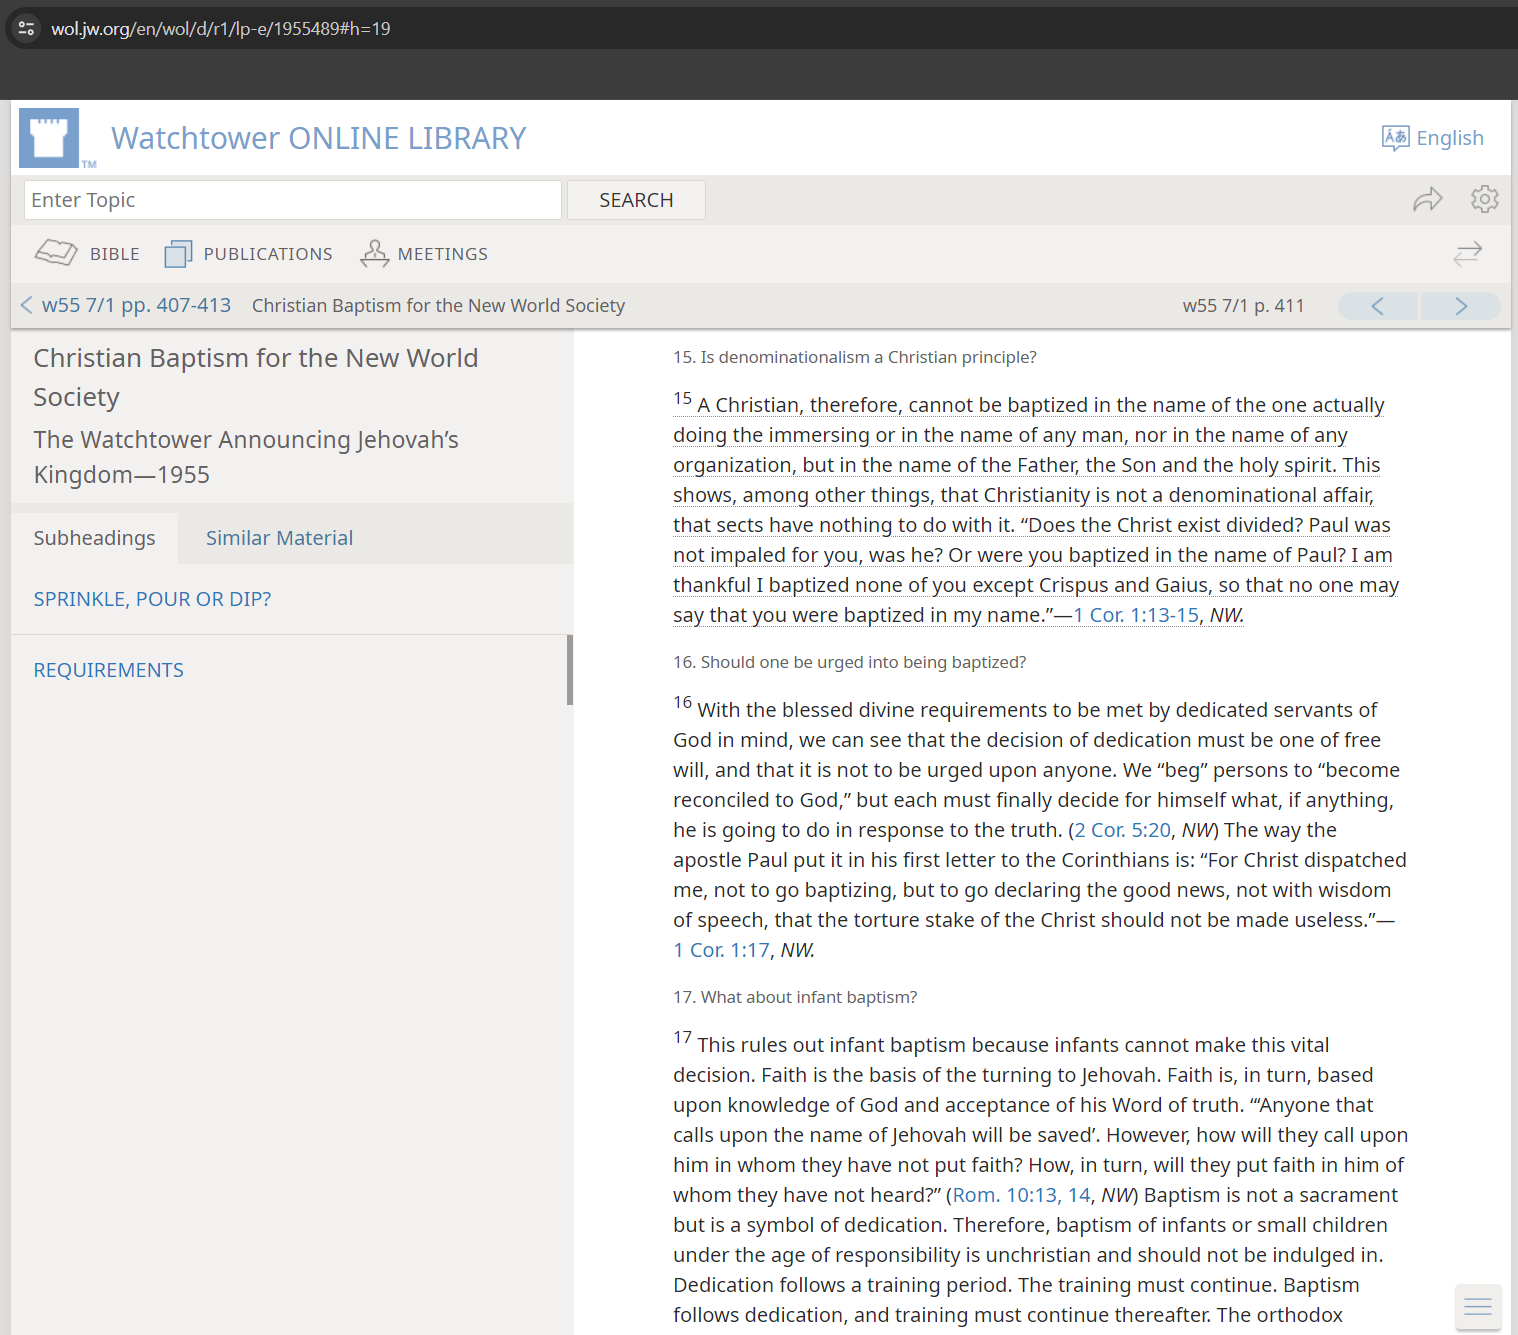Click the sidebar scrollbar handle

click(569, 670)
